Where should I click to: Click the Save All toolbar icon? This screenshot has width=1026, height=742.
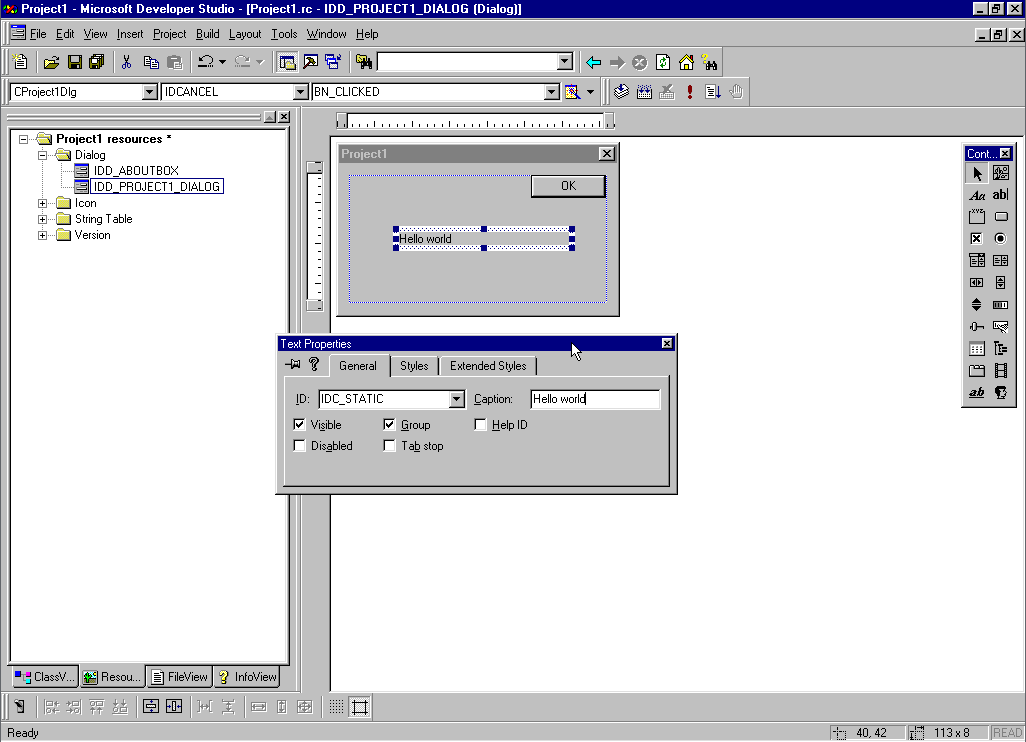click(x=97, y=62)
